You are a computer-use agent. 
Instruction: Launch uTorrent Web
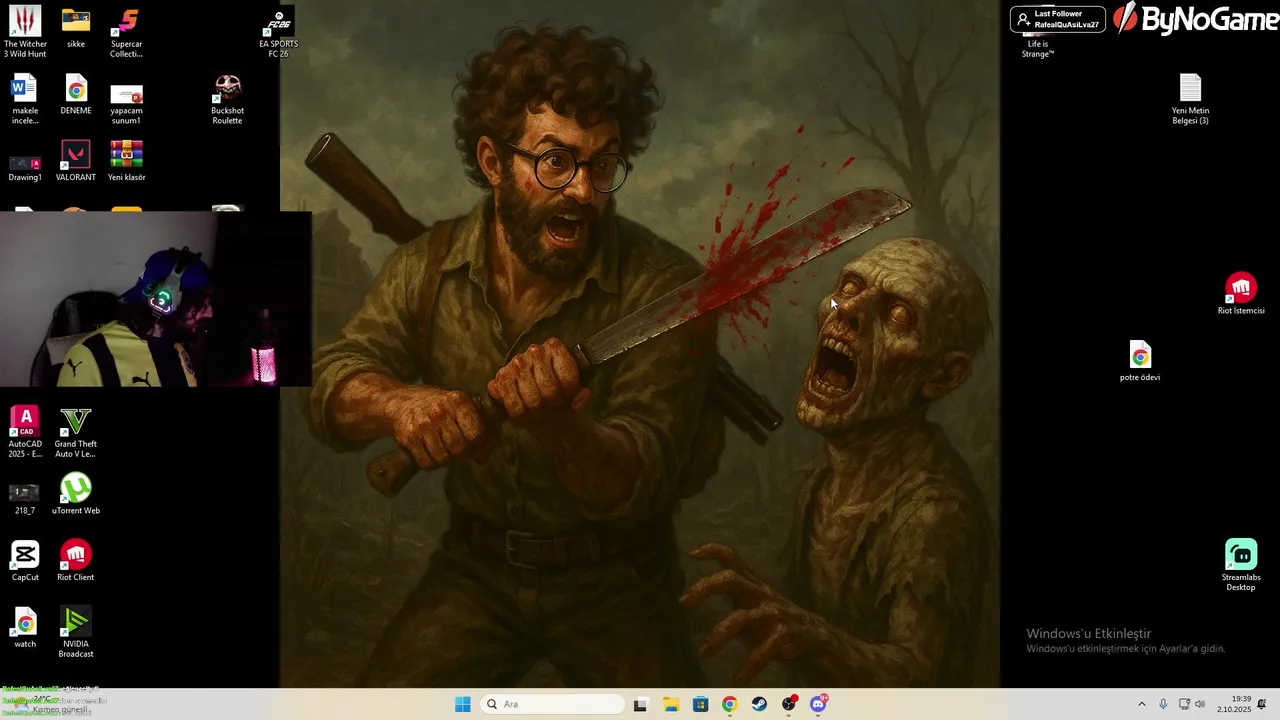[76, 495]
